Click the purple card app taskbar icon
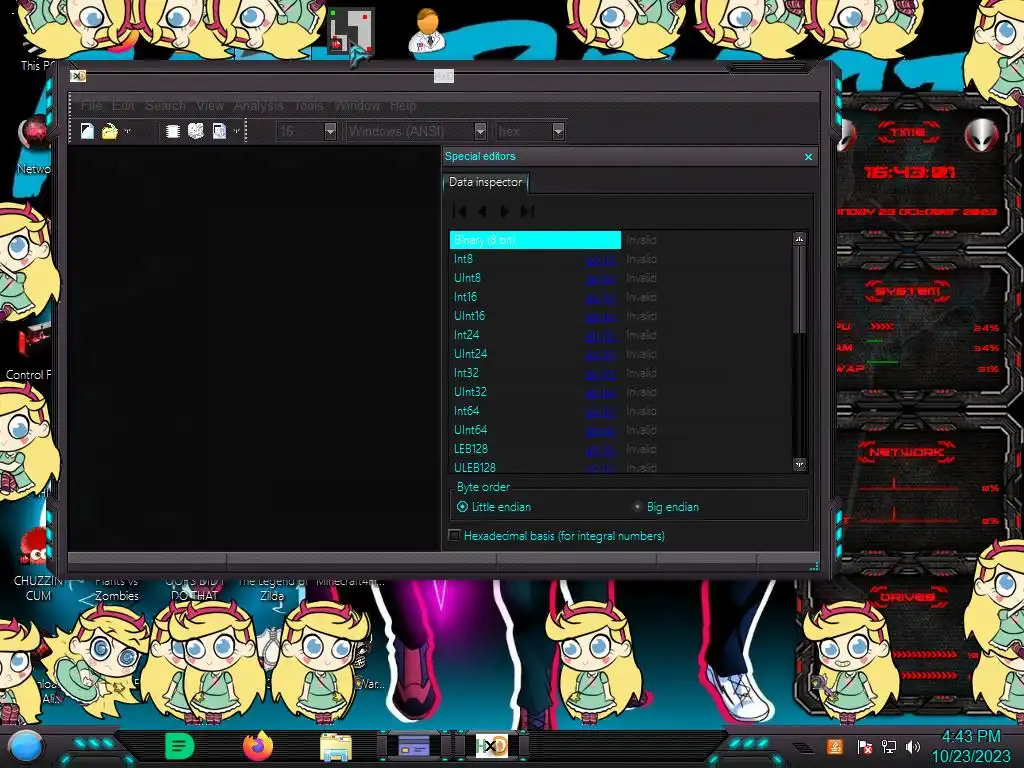The height and width of the screenshot is (768, 1024). click(x=413, y=746)
